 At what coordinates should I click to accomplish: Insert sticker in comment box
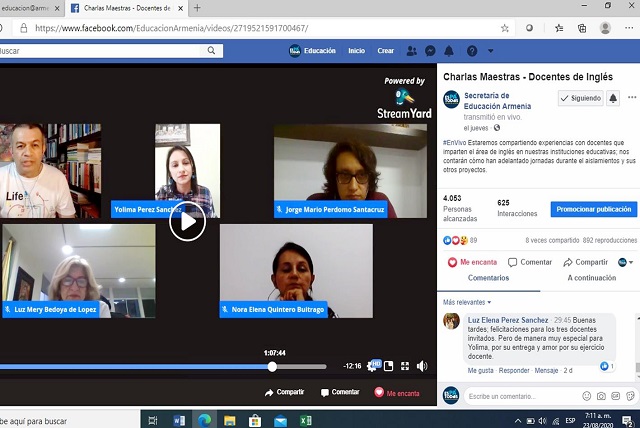[x=630, y=396]
